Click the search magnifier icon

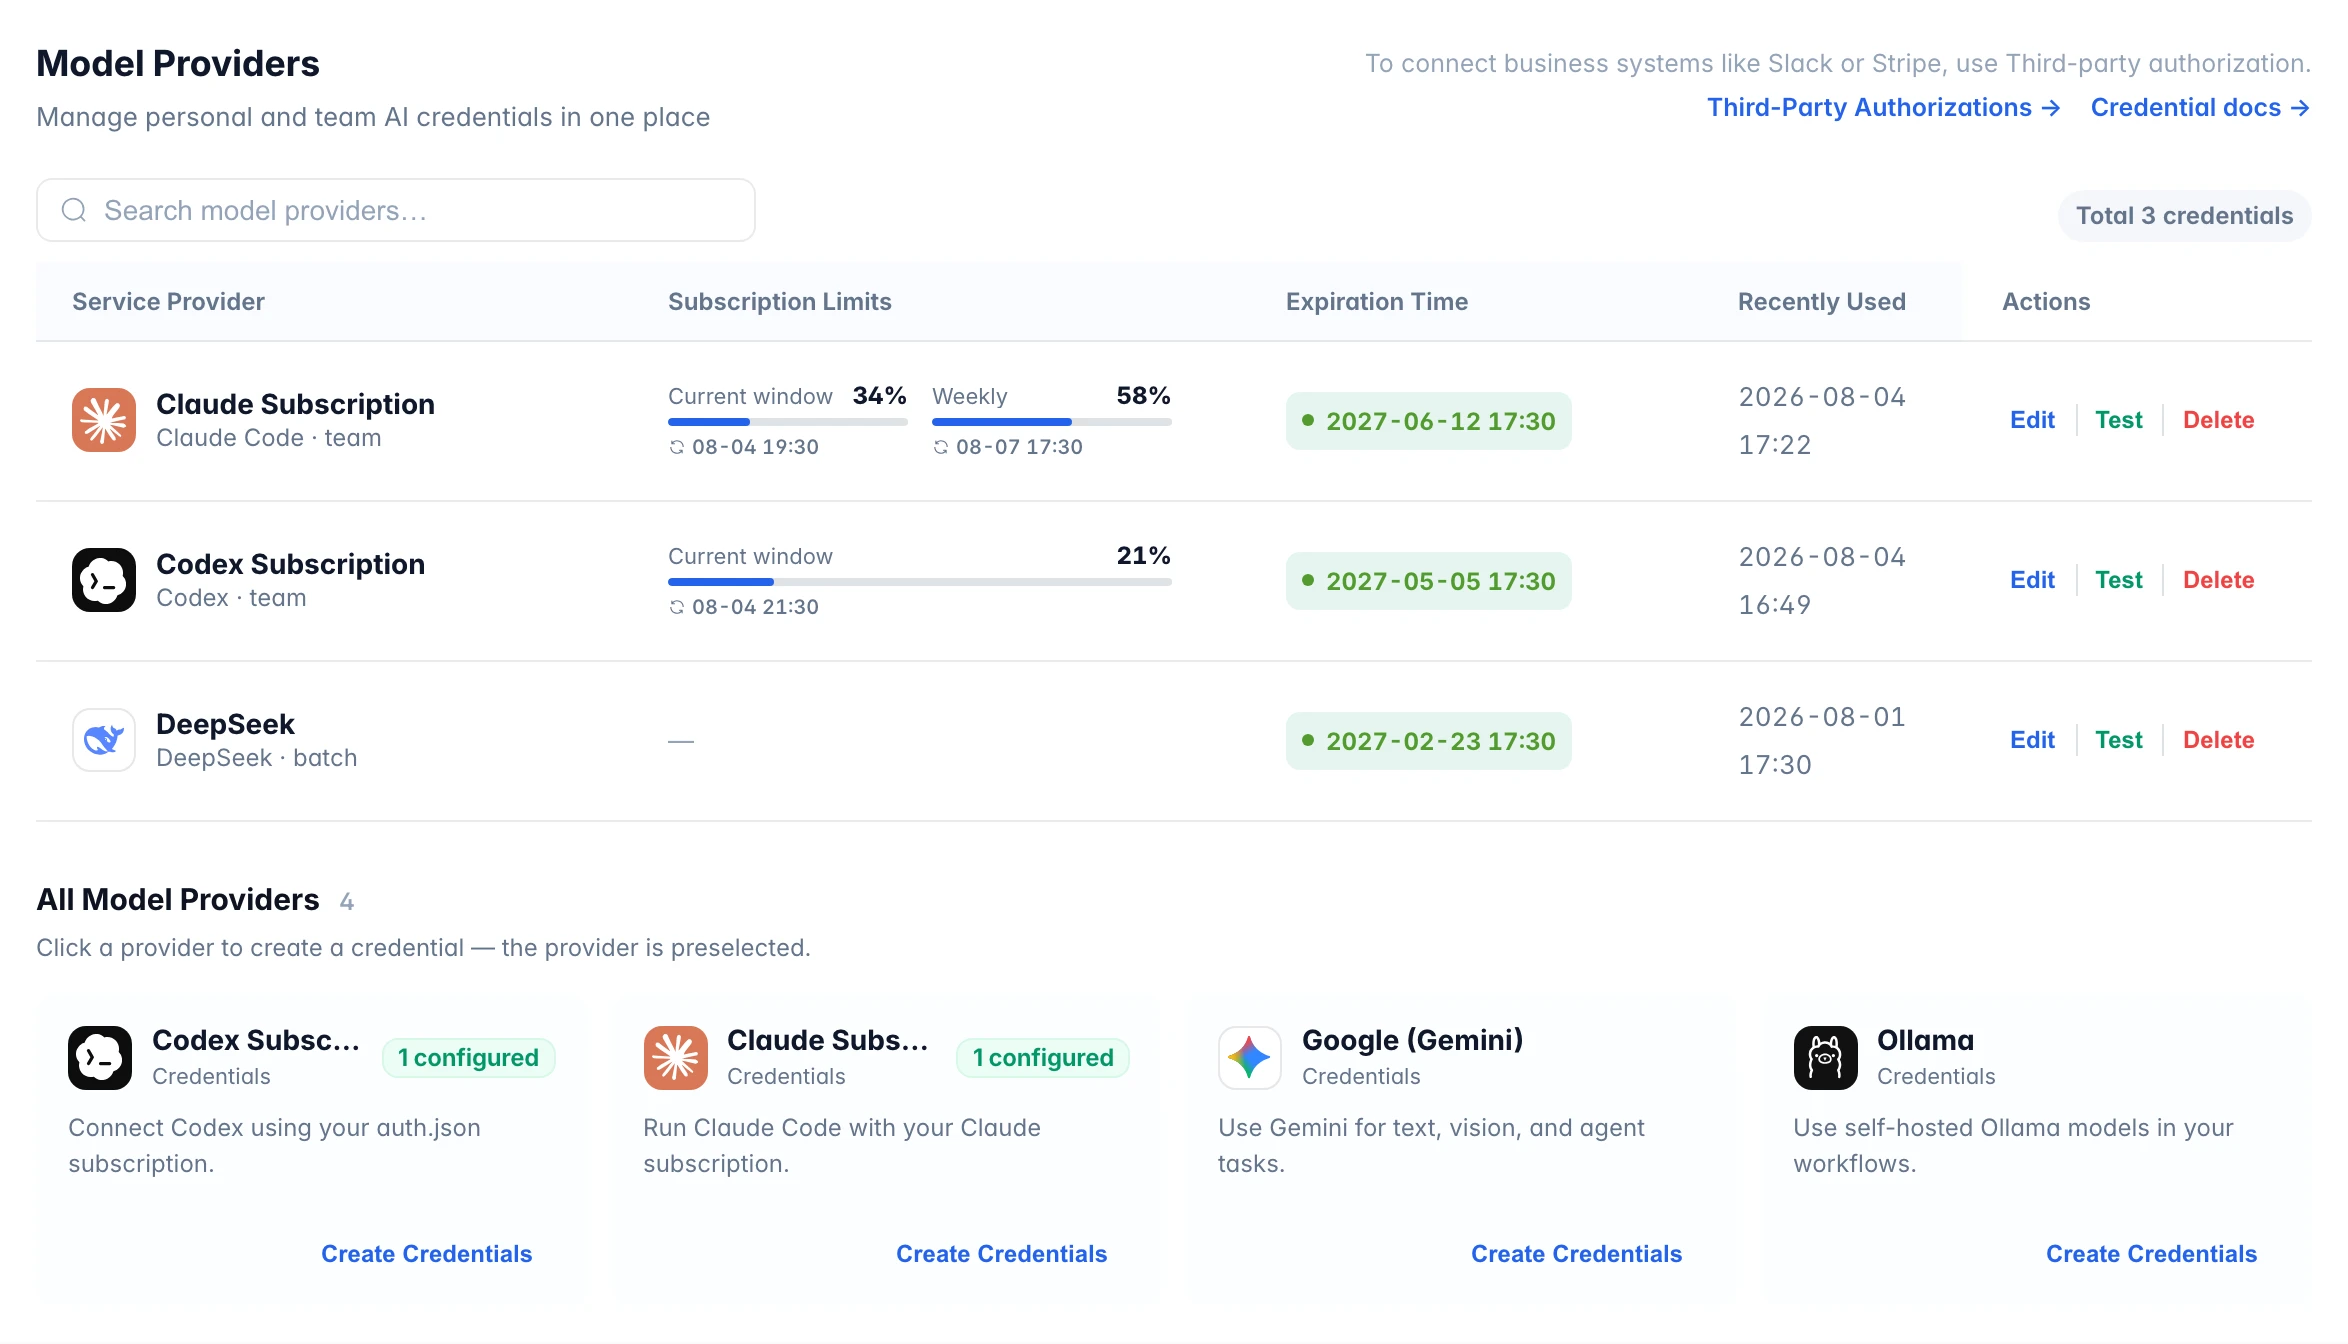(x=74, y=210)
